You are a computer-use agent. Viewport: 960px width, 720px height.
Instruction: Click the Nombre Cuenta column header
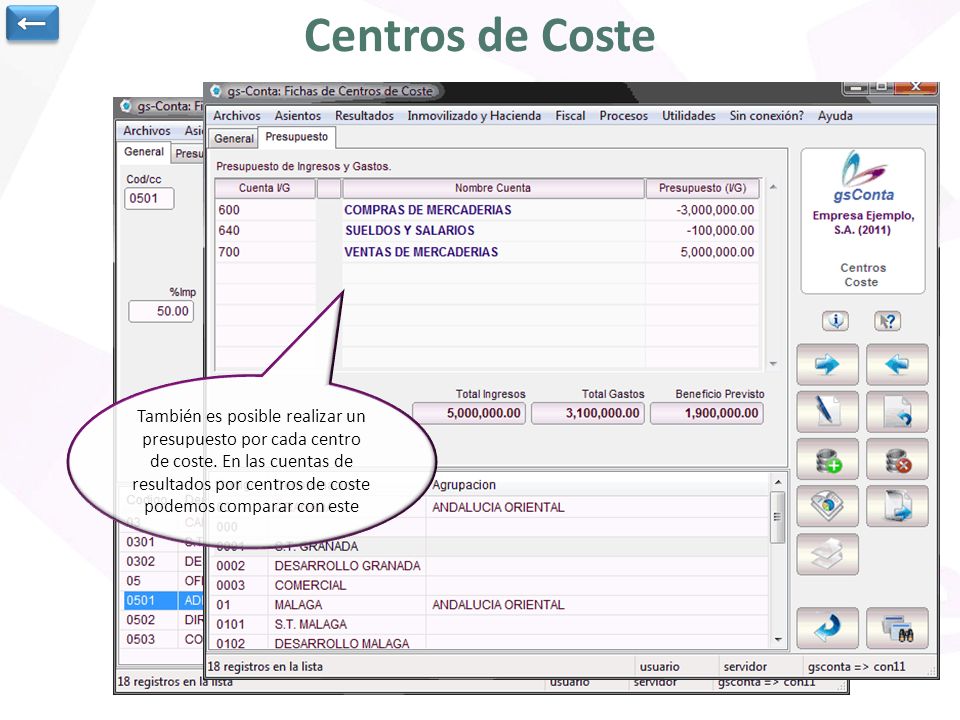[x=493, y=188]
